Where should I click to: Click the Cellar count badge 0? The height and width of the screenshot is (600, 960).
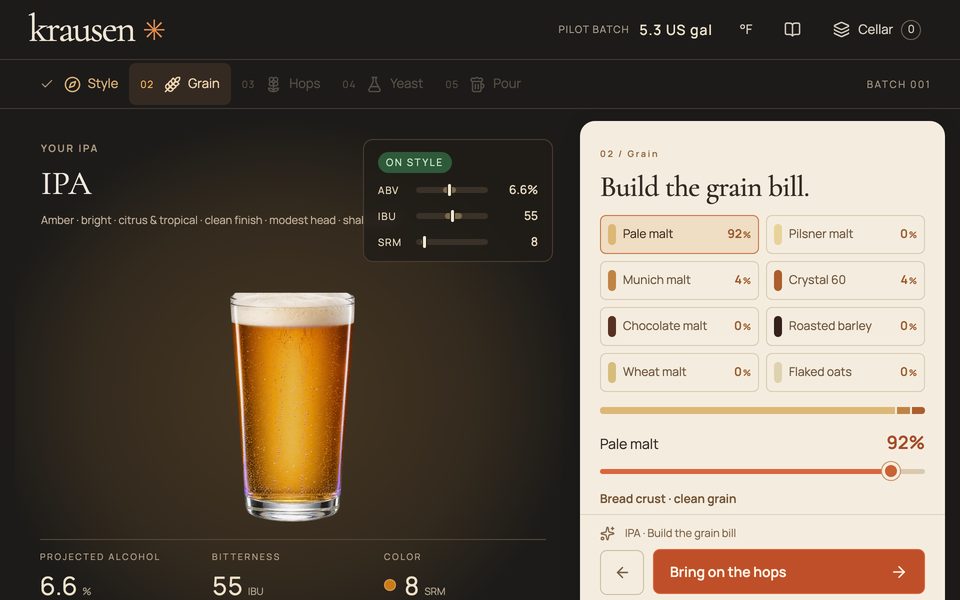pyautogui.click(x=910, y=29)
